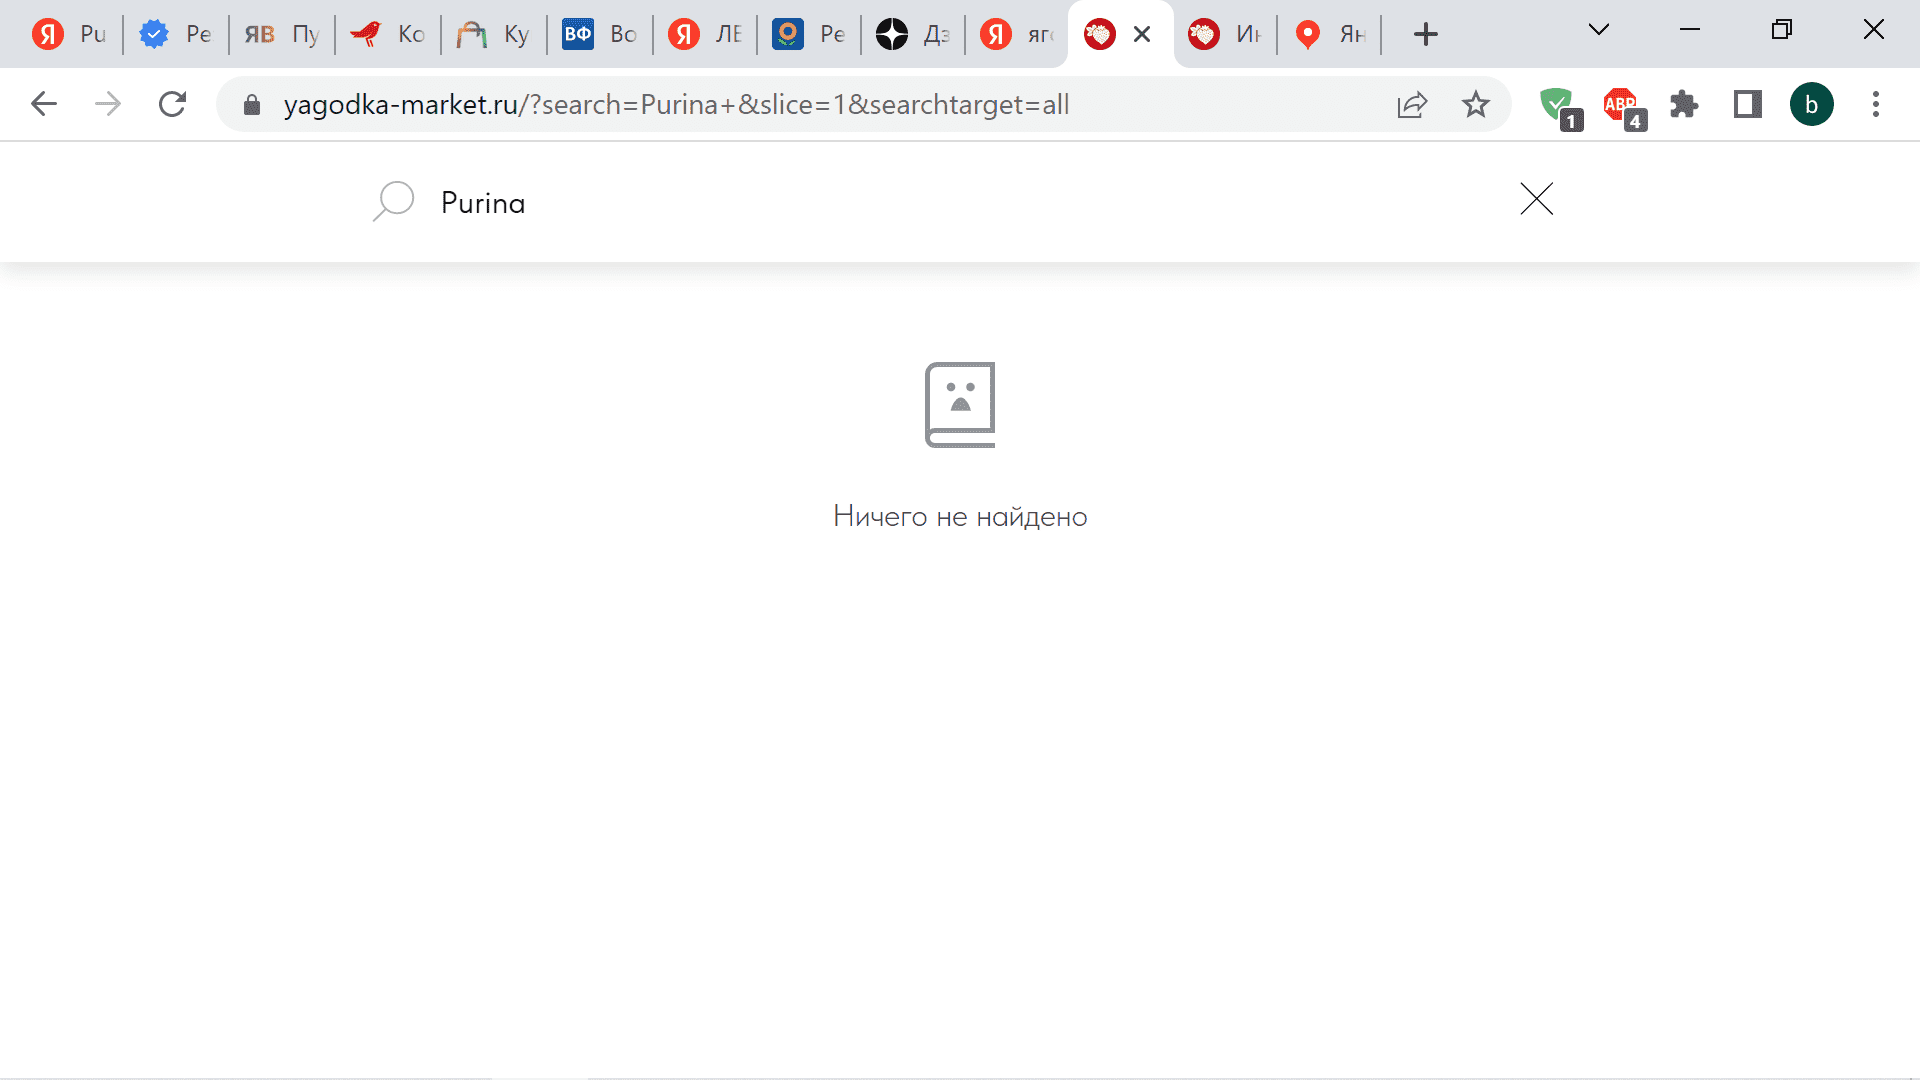Switch to the red bird Ко tab

388,34
